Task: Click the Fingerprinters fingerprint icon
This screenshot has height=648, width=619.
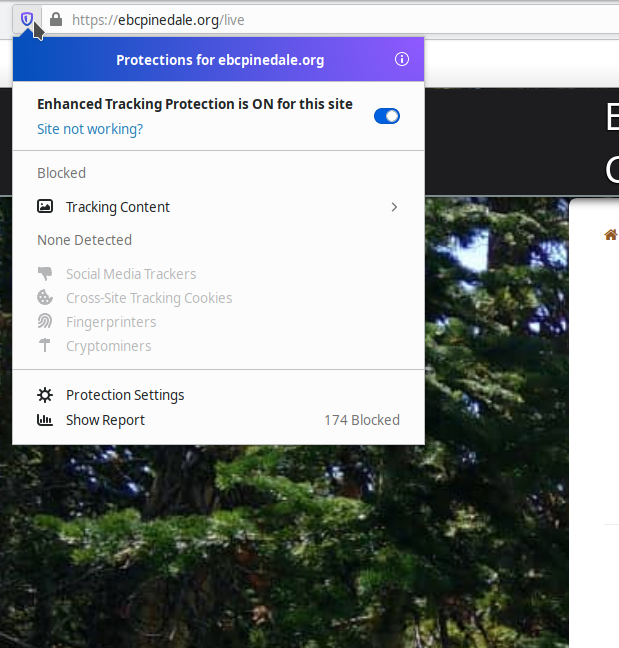Action: (x=45, y=321)
